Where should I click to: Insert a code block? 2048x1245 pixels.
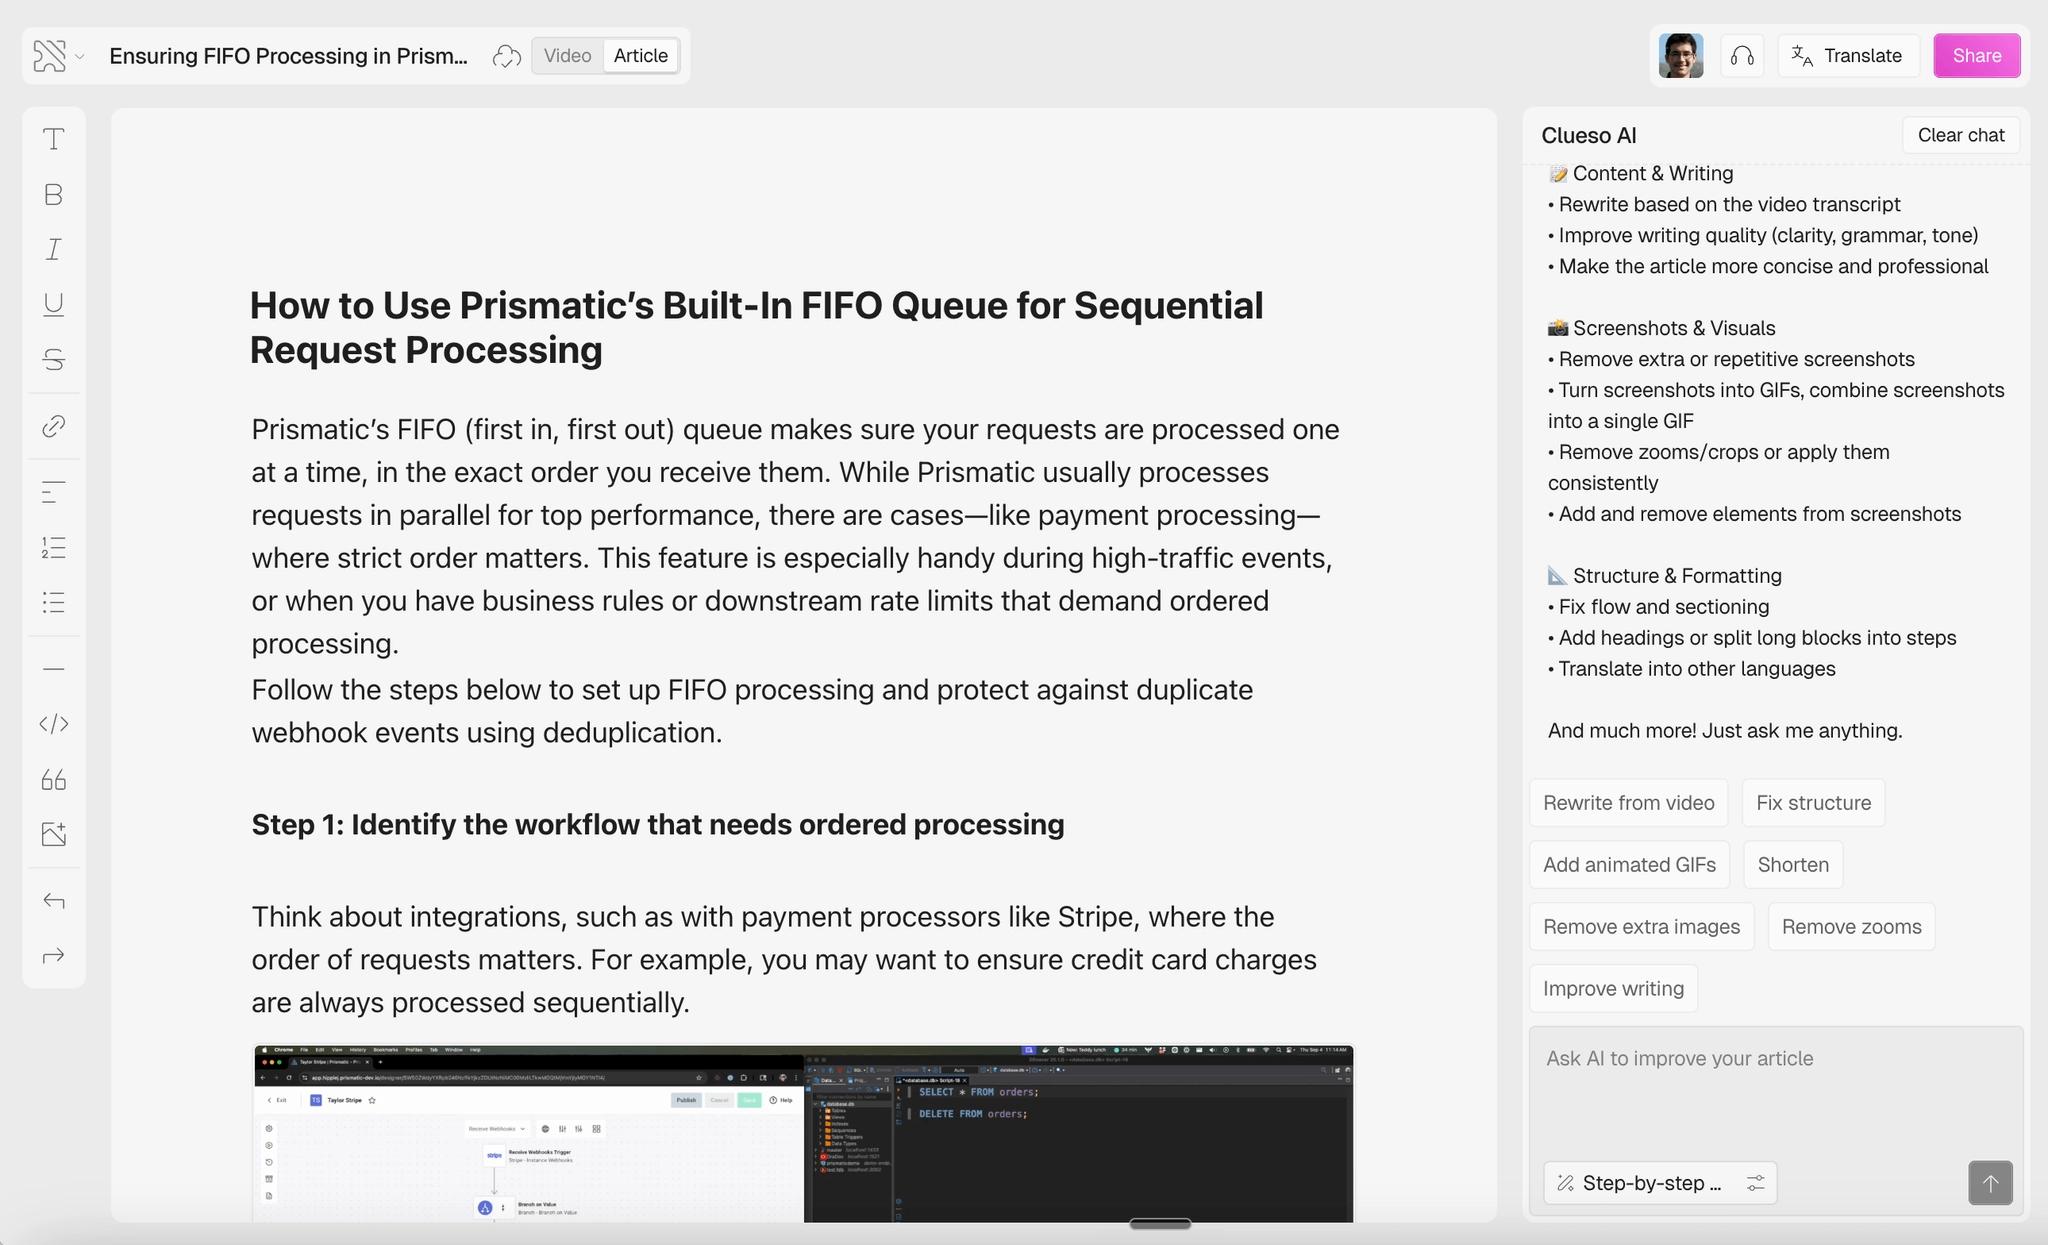click(x=54, y=724)
